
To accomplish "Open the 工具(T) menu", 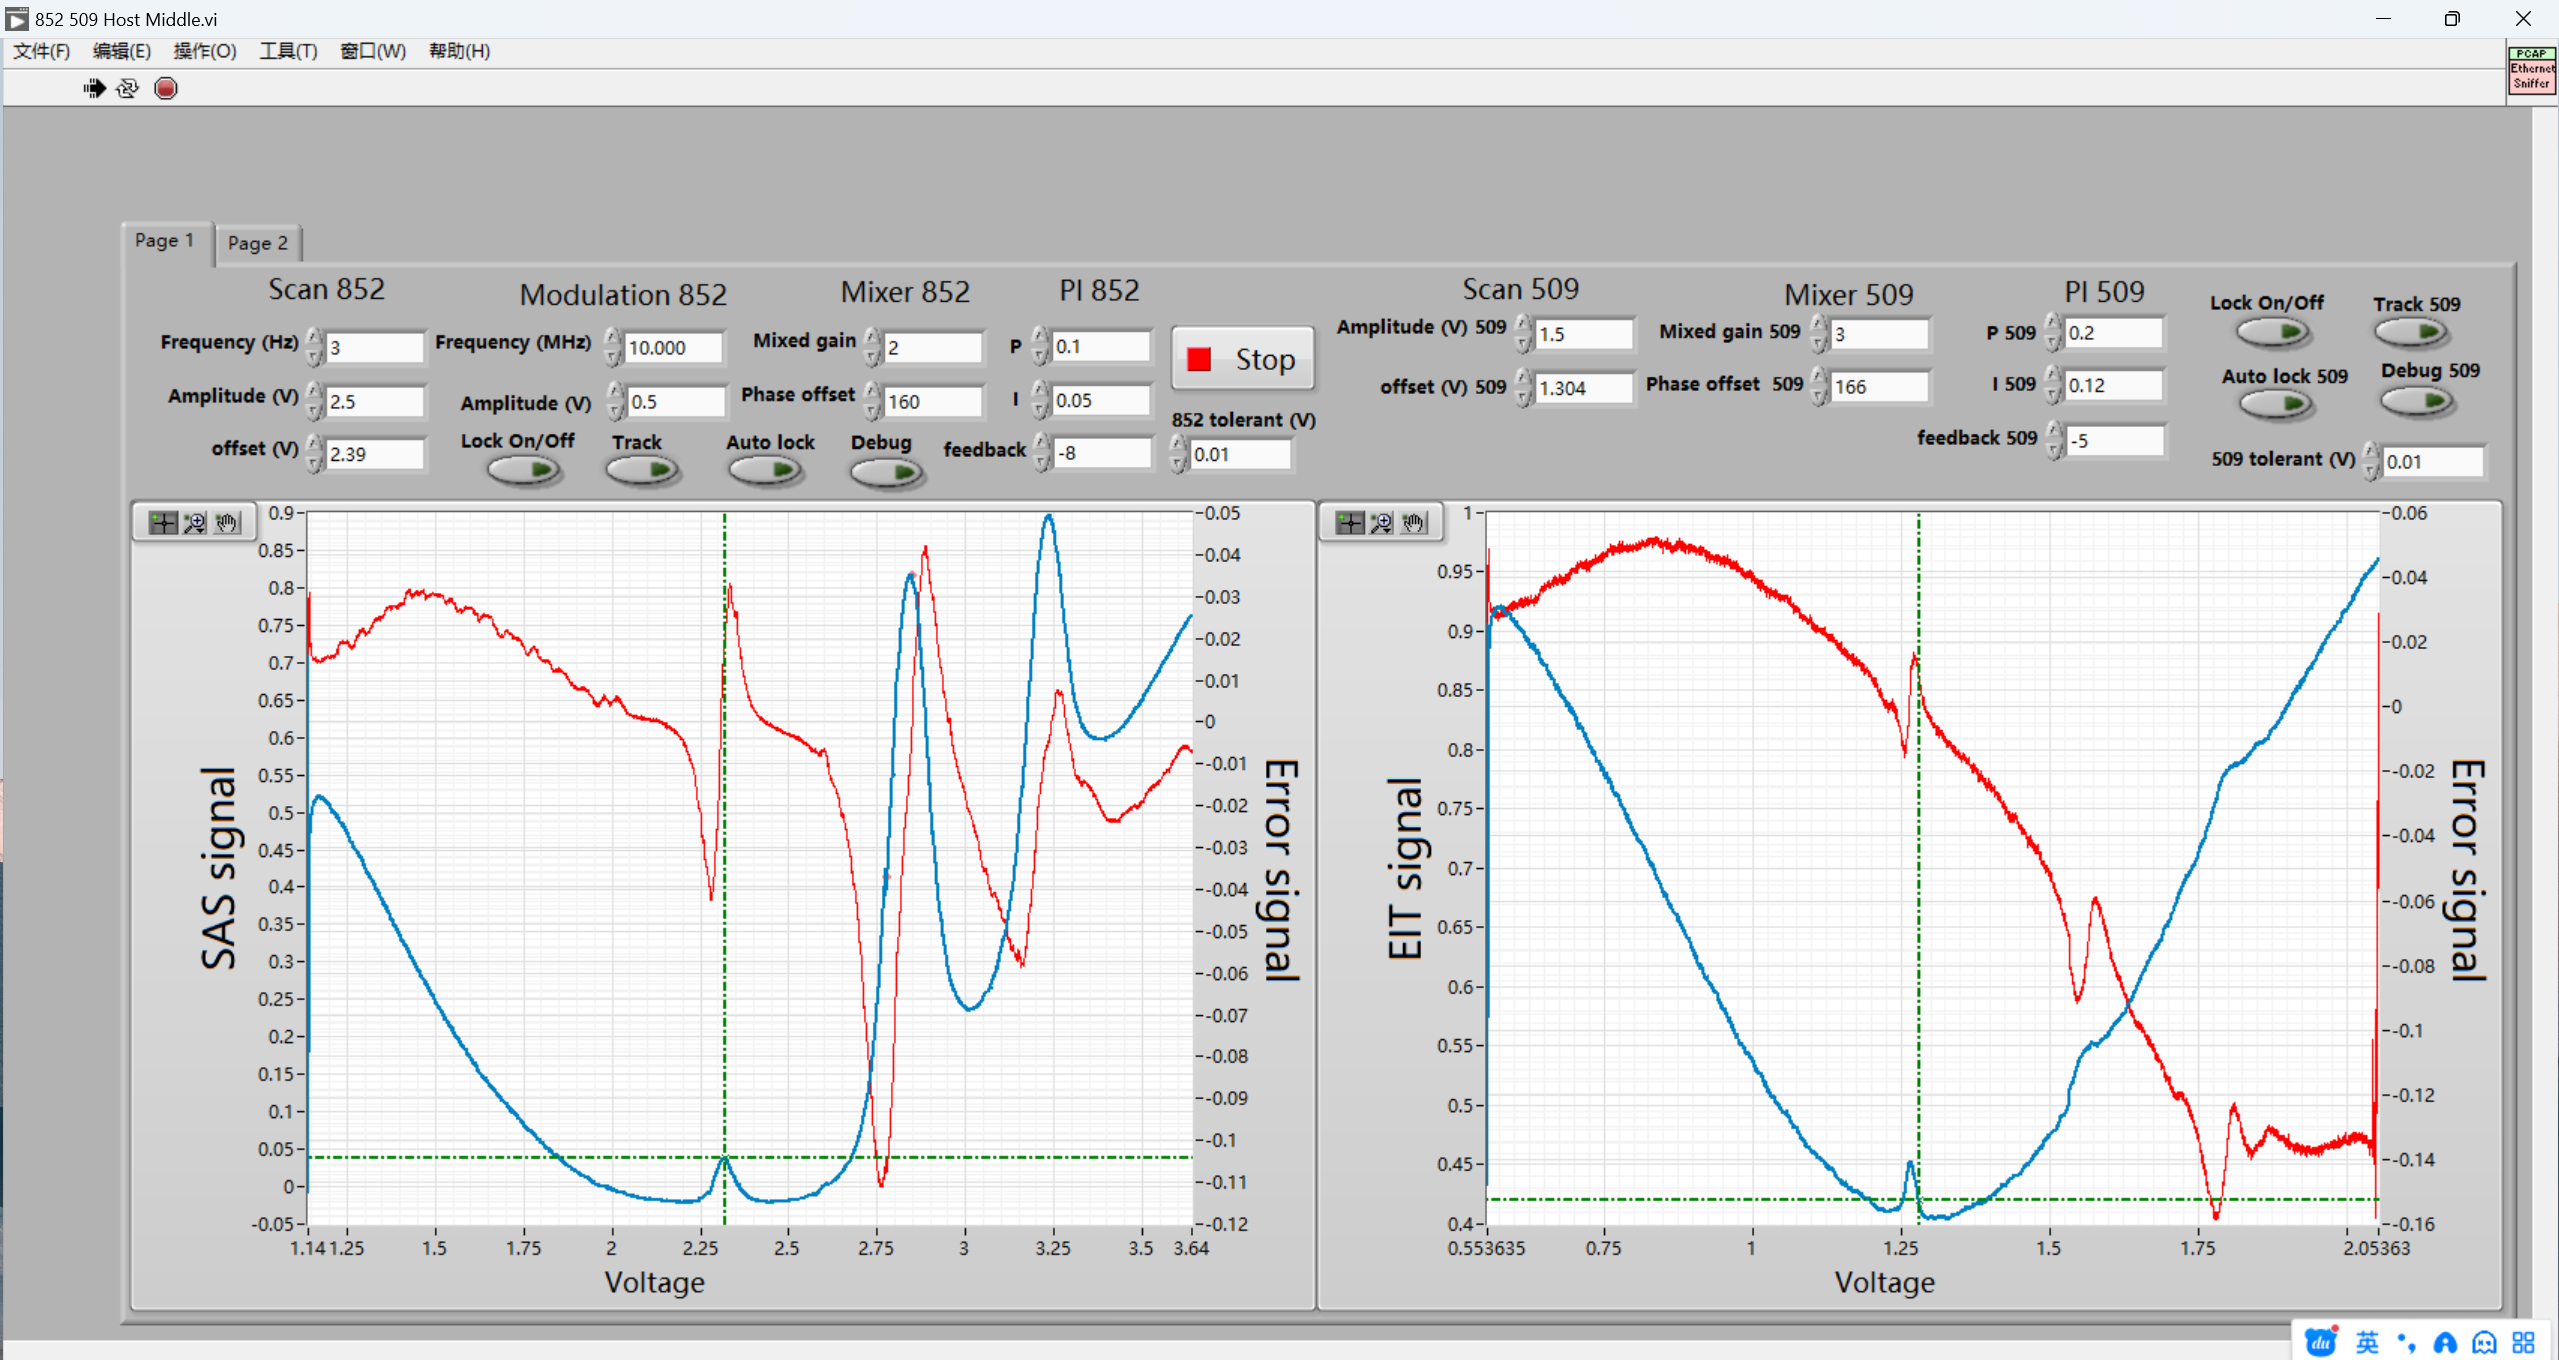I will click(287, 51).
